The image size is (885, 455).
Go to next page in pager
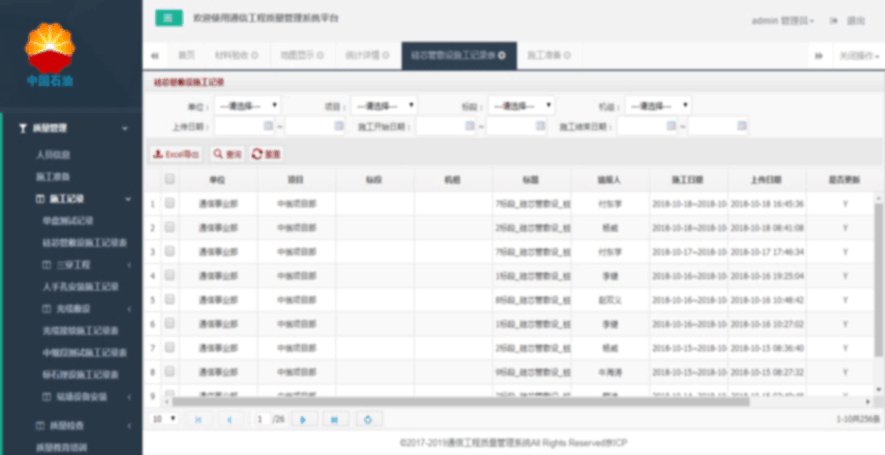point(304,419)
